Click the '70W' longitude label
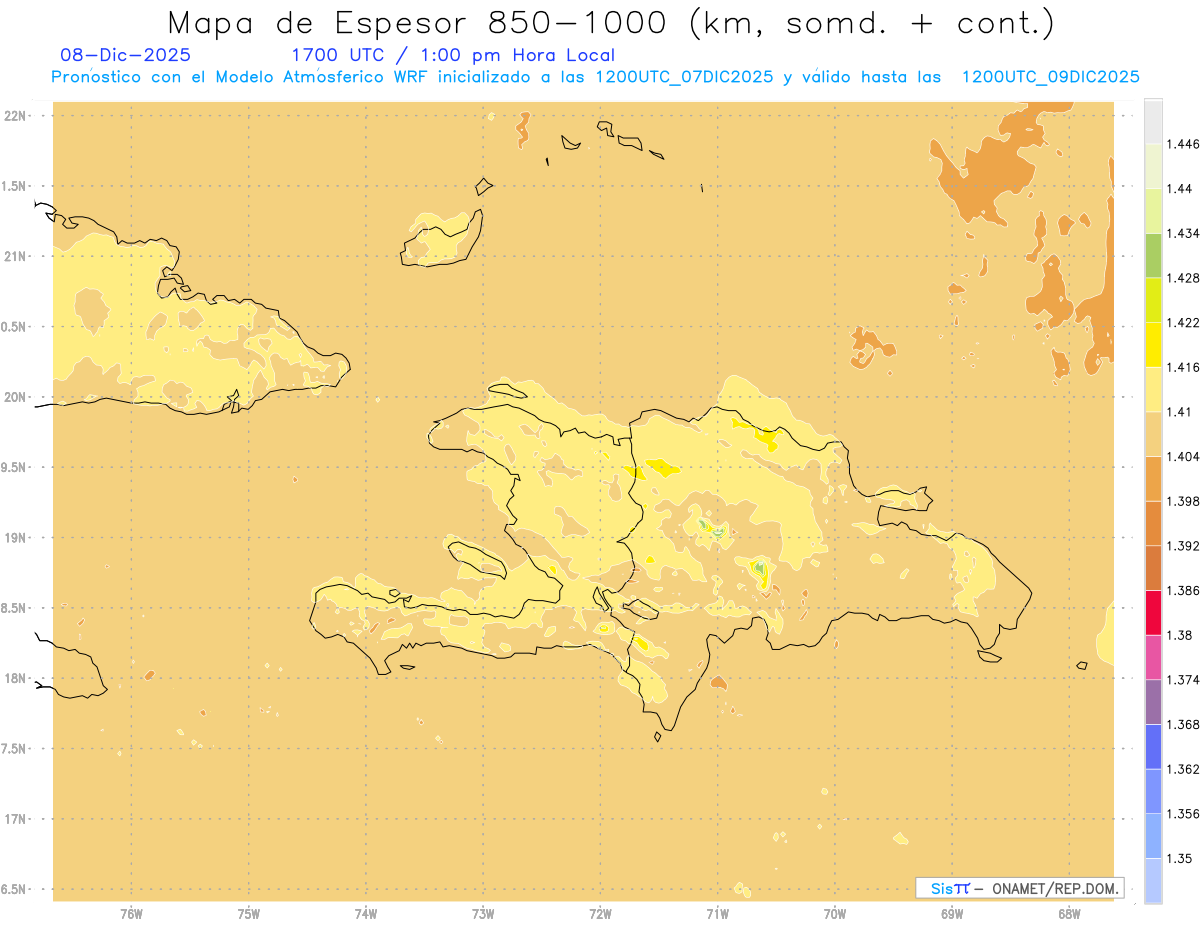The width and height of the screenshot is (1200, 927). 835,914
